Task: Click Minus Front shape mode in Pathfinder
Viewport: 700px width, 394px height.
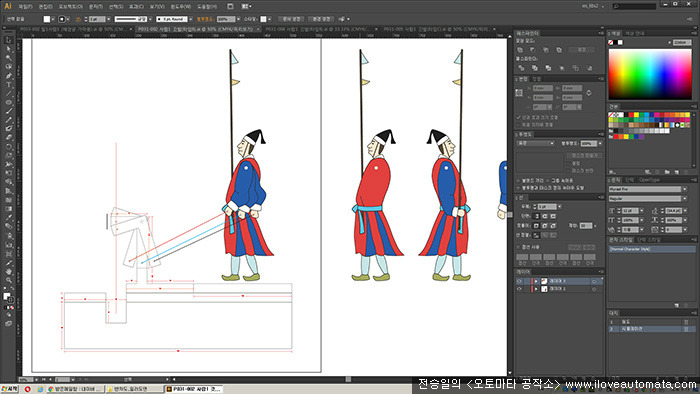Action: pyautogui.click(x=533, y=50)
